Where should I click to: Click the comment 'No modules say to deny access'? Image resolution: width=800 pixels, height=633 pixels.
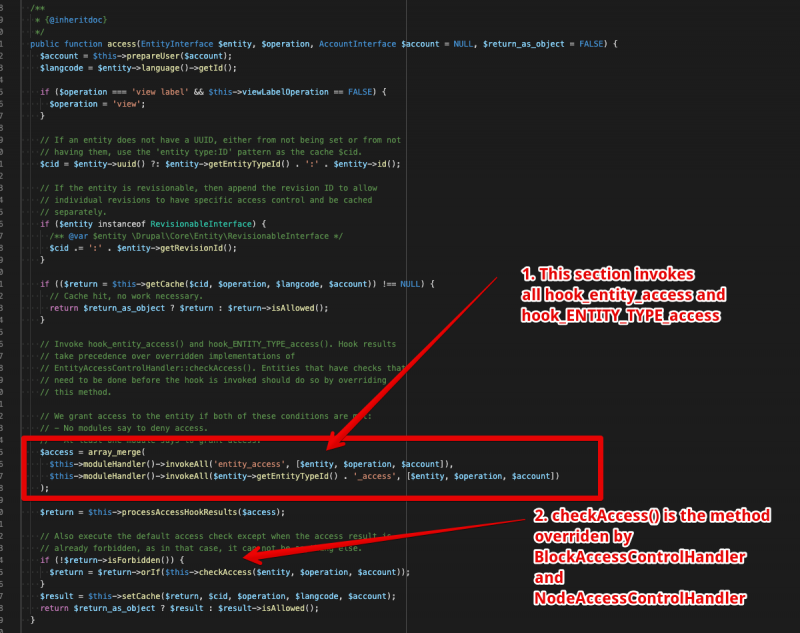[124, 428]
